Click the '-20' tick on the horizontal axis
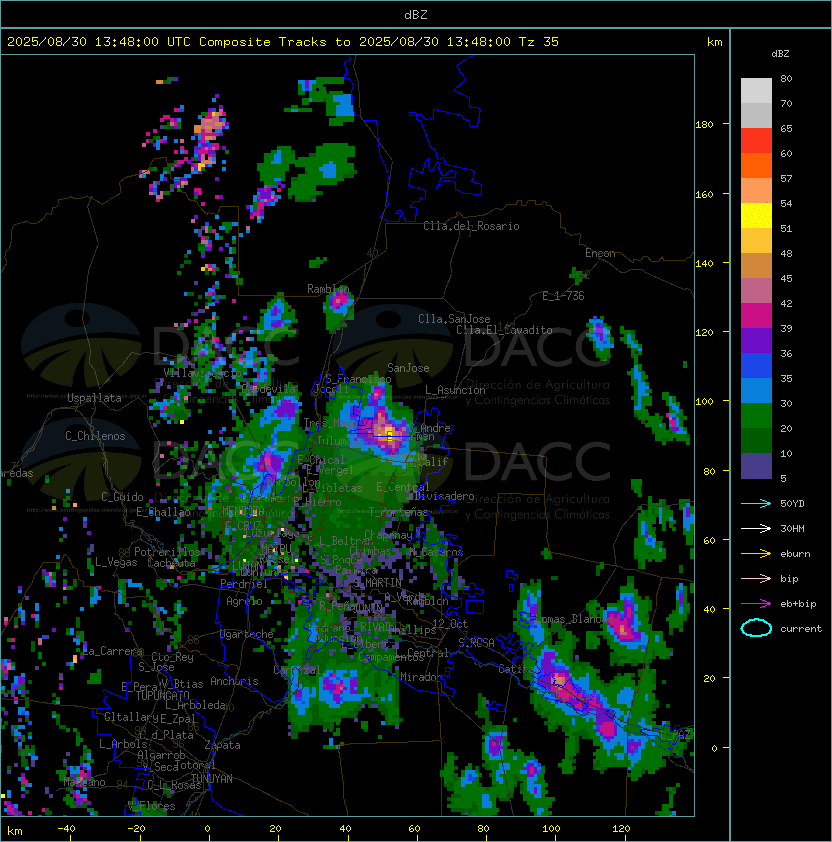Screen dimensions: 832x842 [136, 829]
